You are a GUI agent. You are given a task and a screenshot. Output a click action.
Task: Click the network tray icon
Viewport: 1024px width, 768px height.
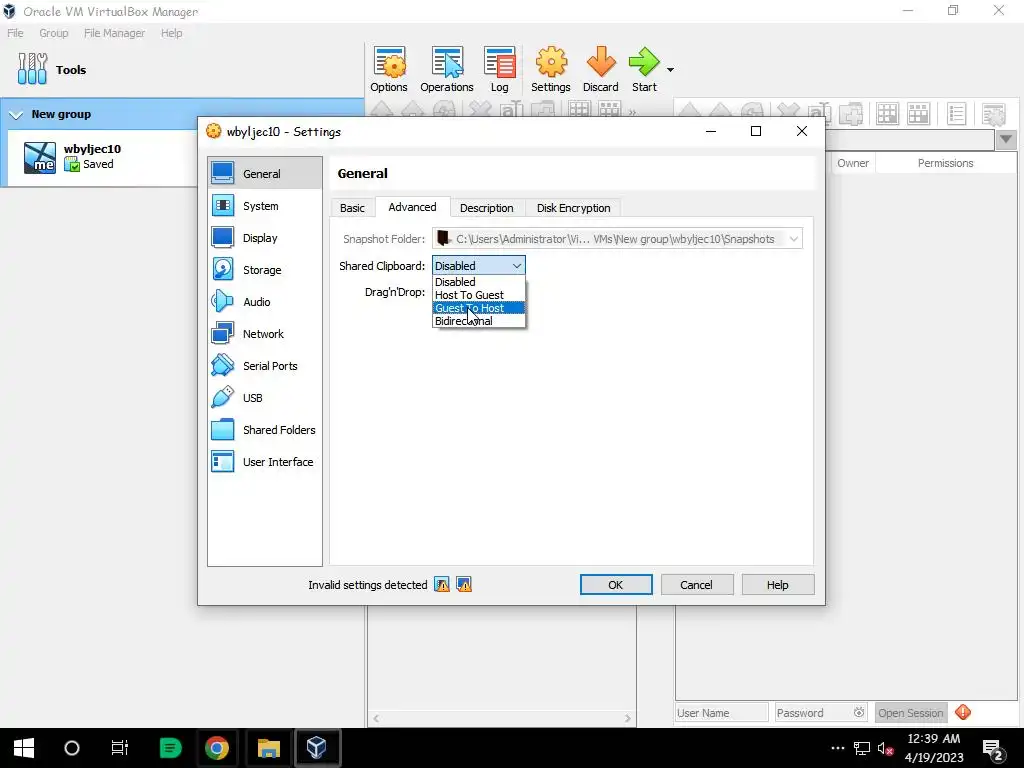point(862,748)
